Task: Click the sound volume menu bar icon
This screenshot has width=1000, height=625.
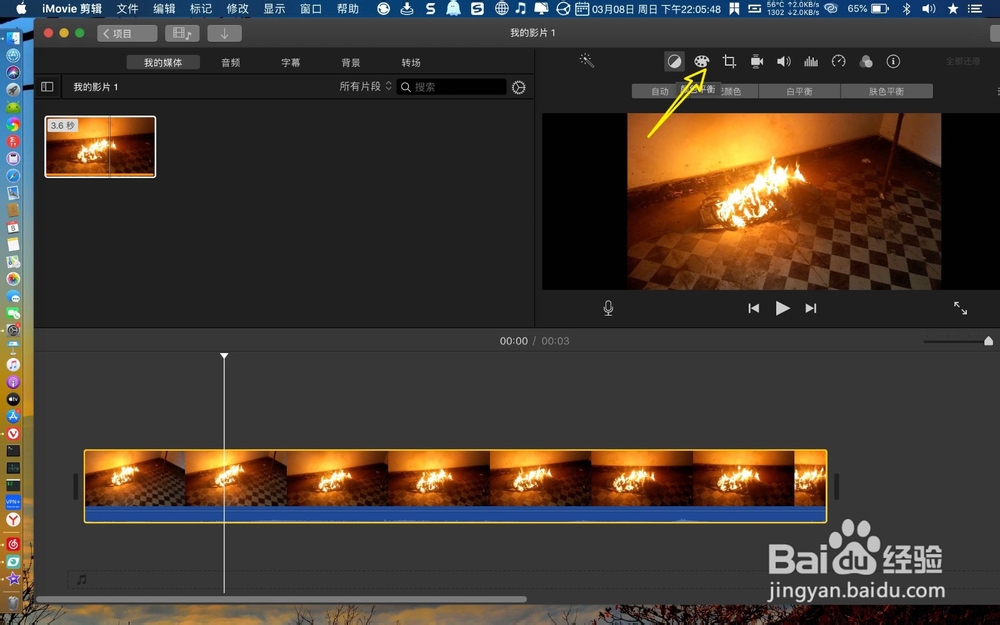Action: pos(929,9)
